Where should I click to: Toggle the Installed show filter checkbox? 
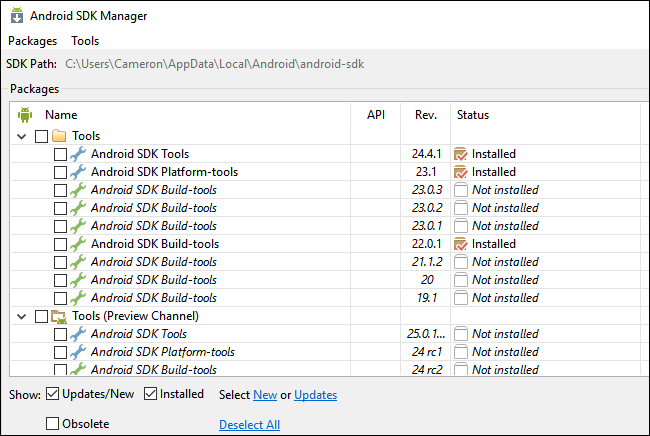point(151,394)
